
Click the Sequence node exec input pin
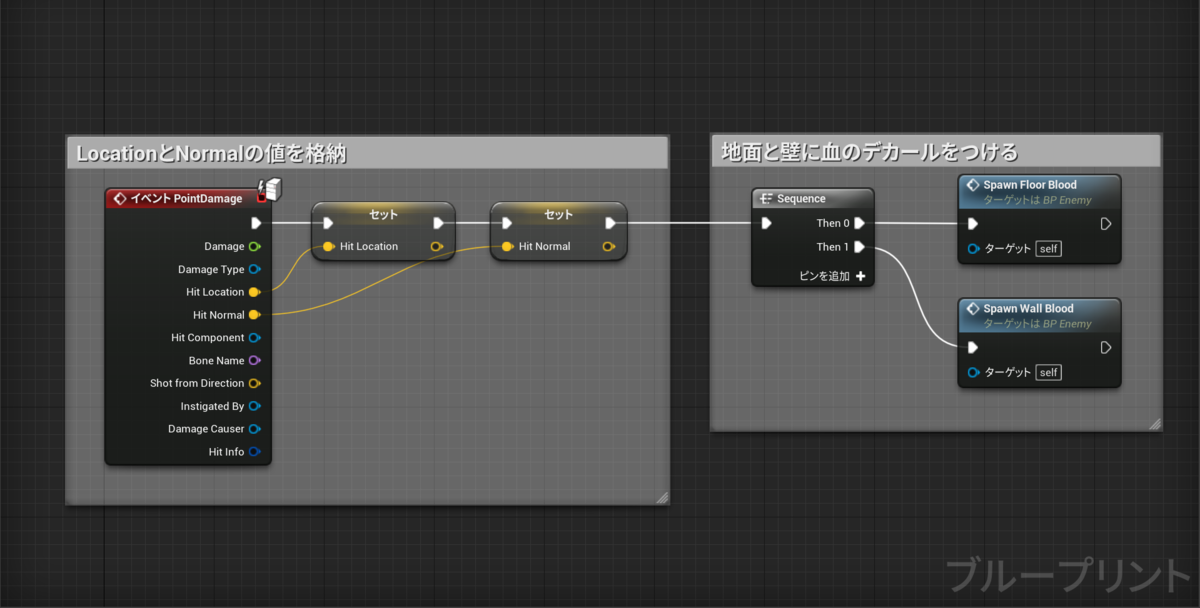click(x=766, y=223)
